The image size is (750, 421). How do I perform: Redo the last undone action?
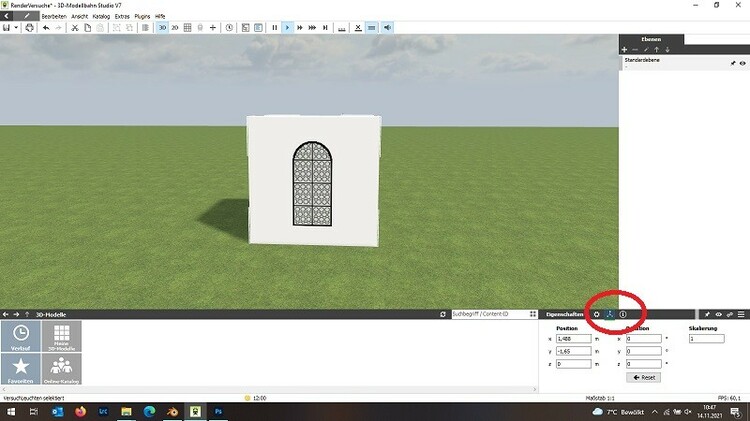58,28
